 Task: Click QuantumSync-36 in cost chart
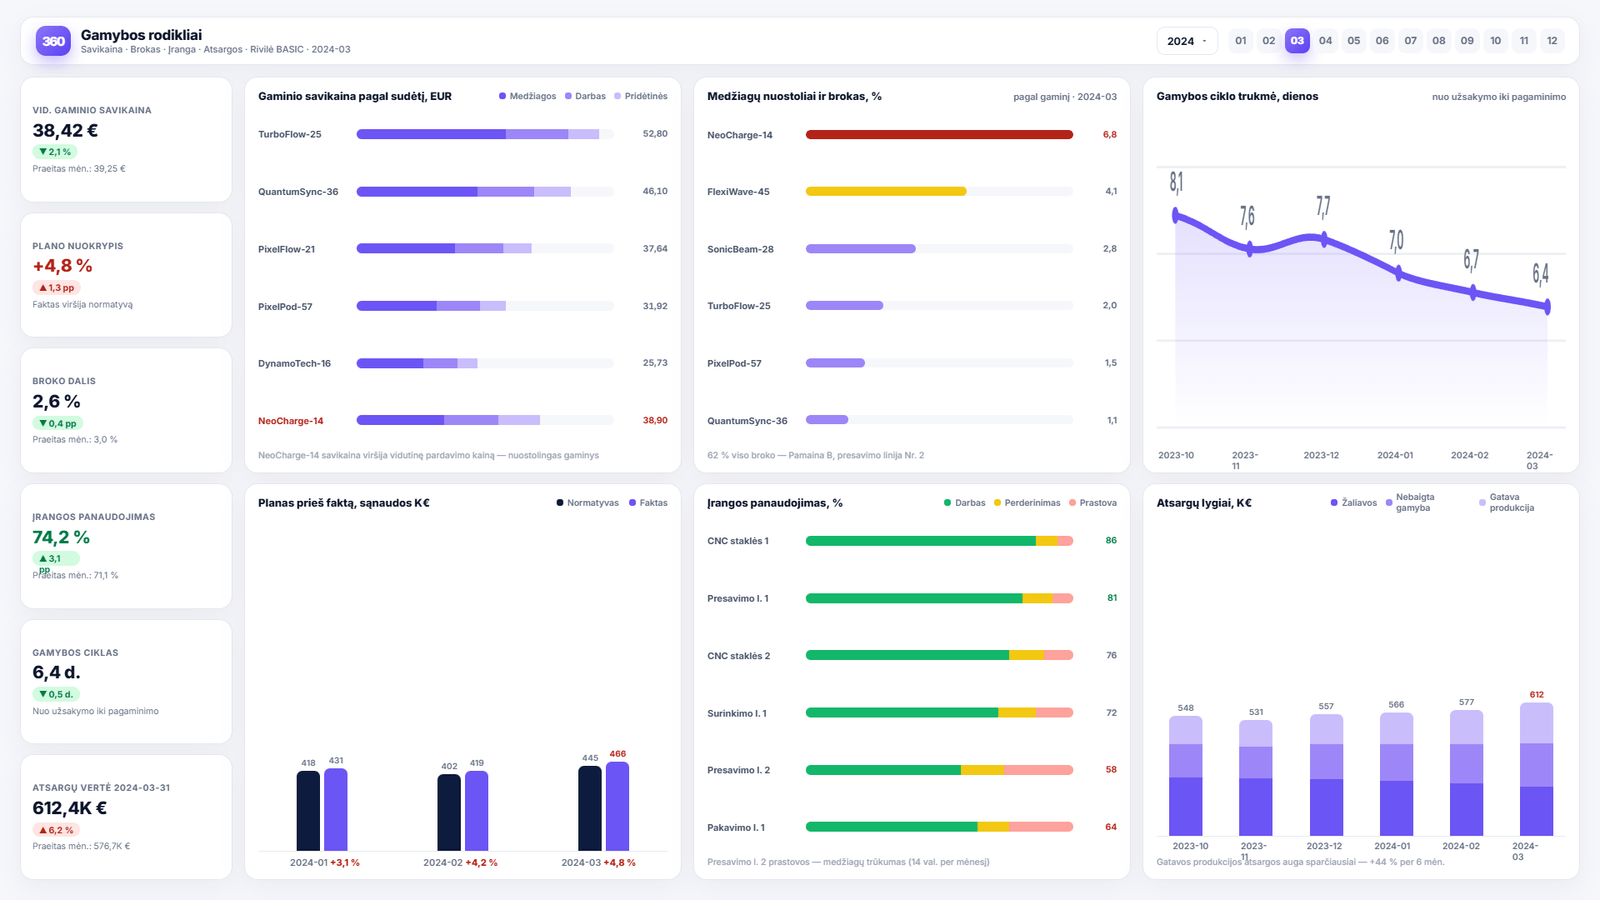click(x=298, y=192)
